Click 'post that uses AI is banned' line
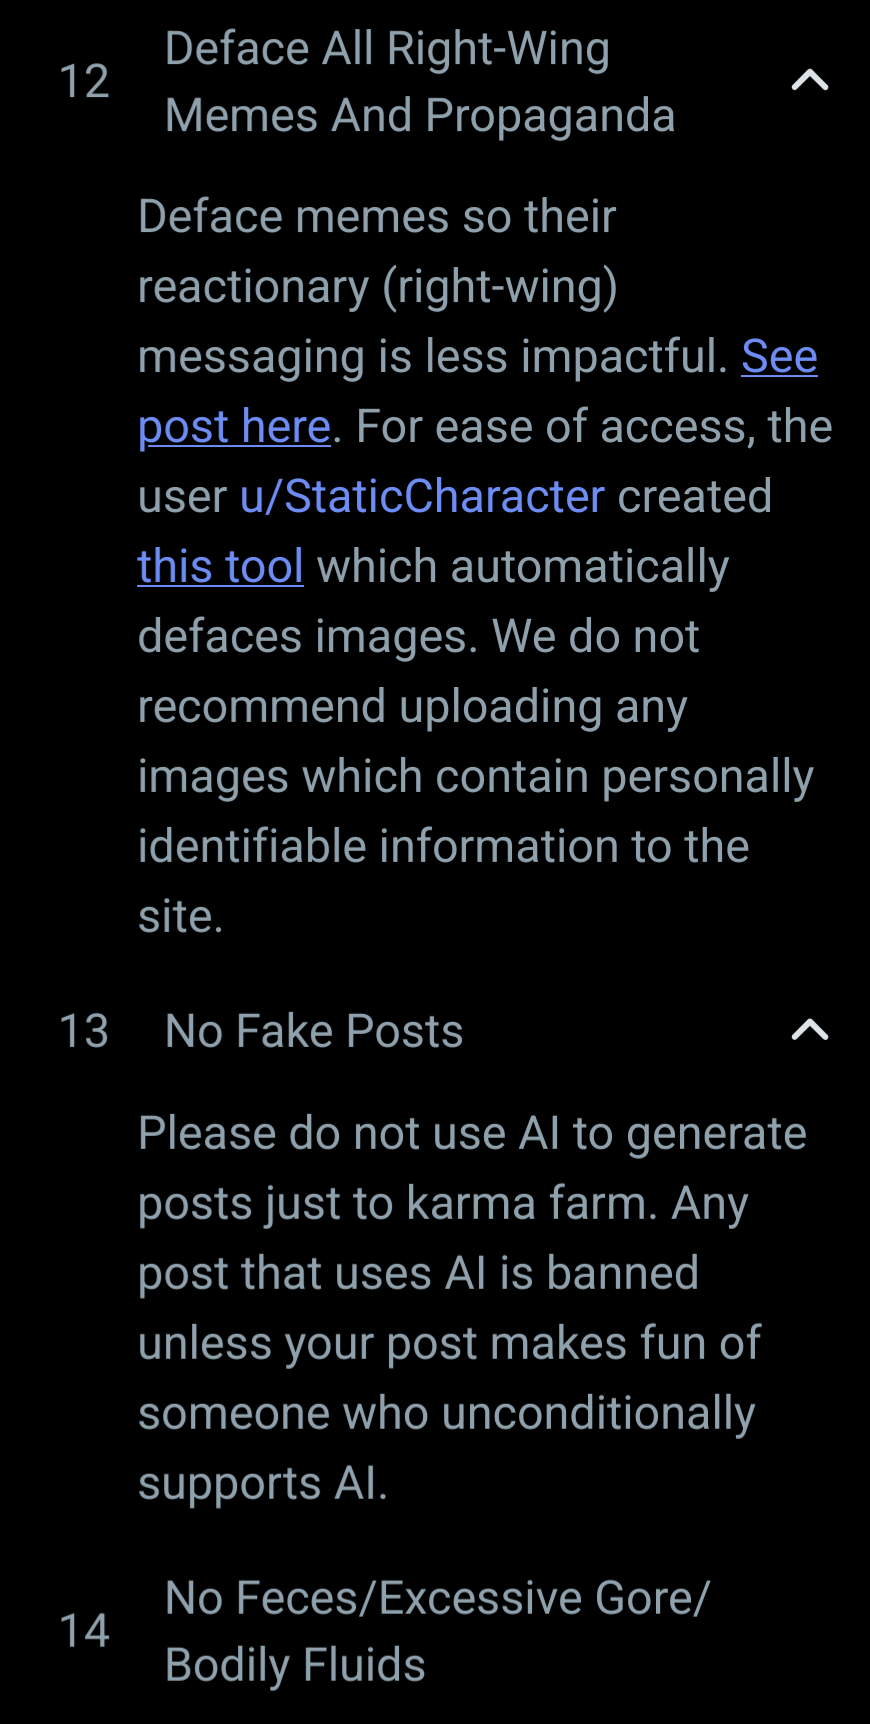The width and height of the screenshot is (870, 1724). [x=418, y=1274]
